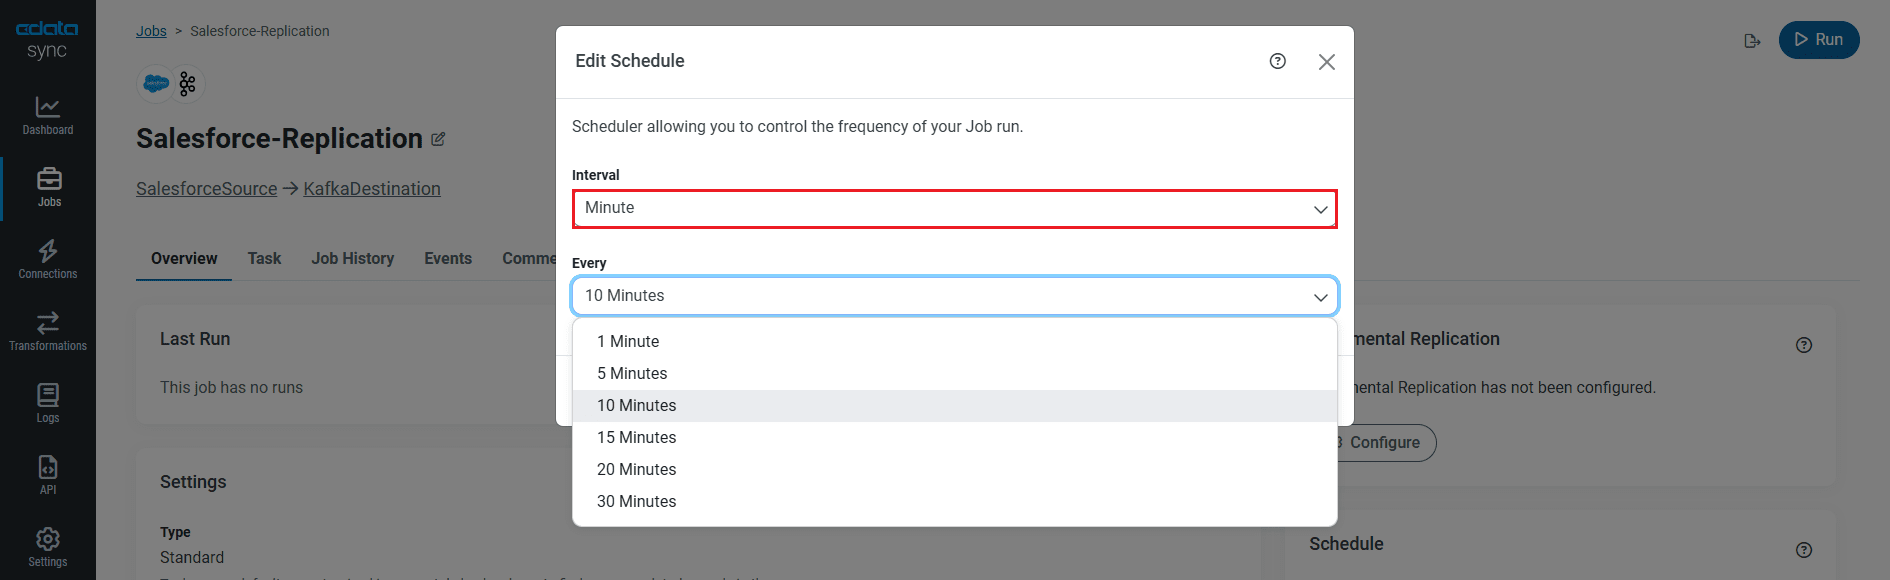The height and width of the screenshot is (580, 1890).
Task: Collapse the Every dropdown field
Action: 954,296
